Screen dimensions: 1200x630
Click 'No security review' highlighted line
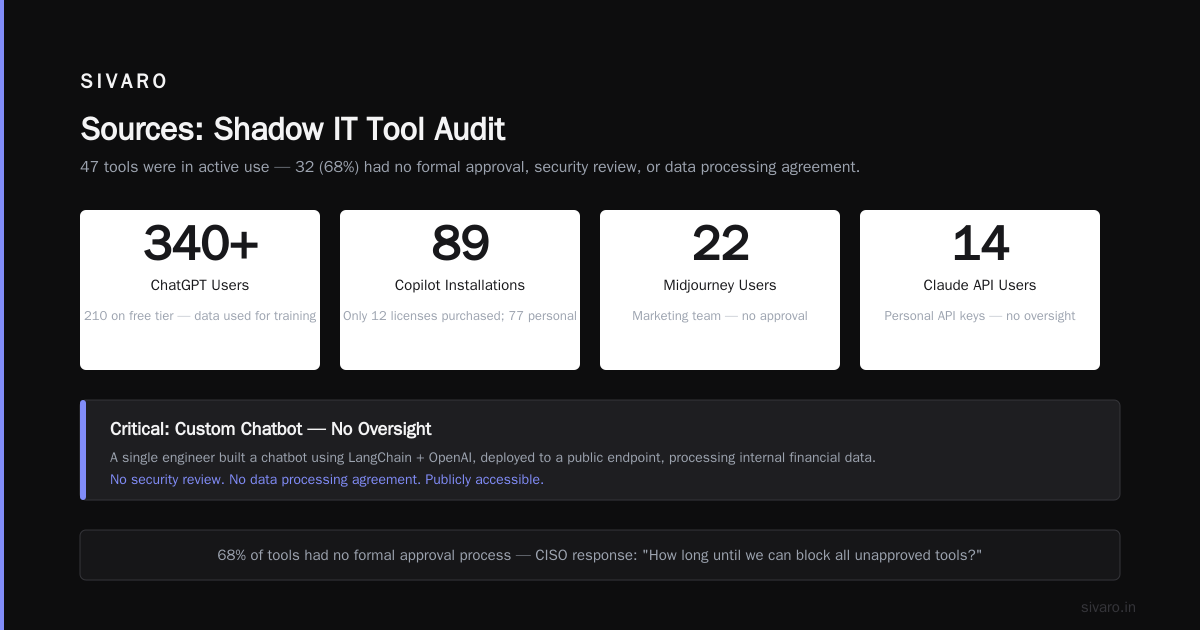[327, 480]
